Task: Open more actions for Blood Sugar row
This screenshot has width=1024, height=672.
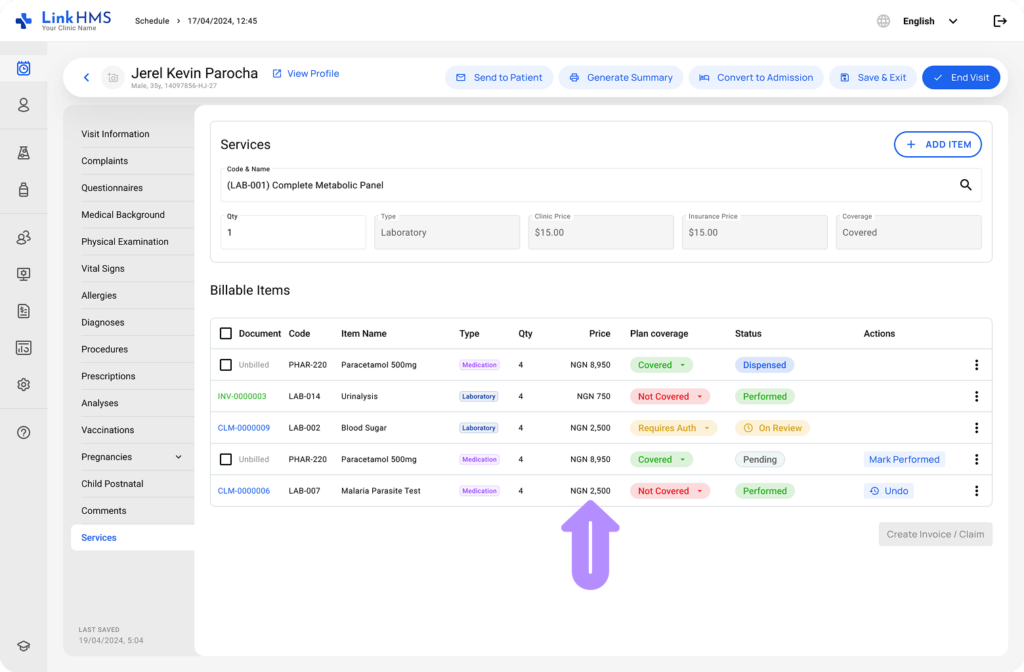Action: (976, 428)
